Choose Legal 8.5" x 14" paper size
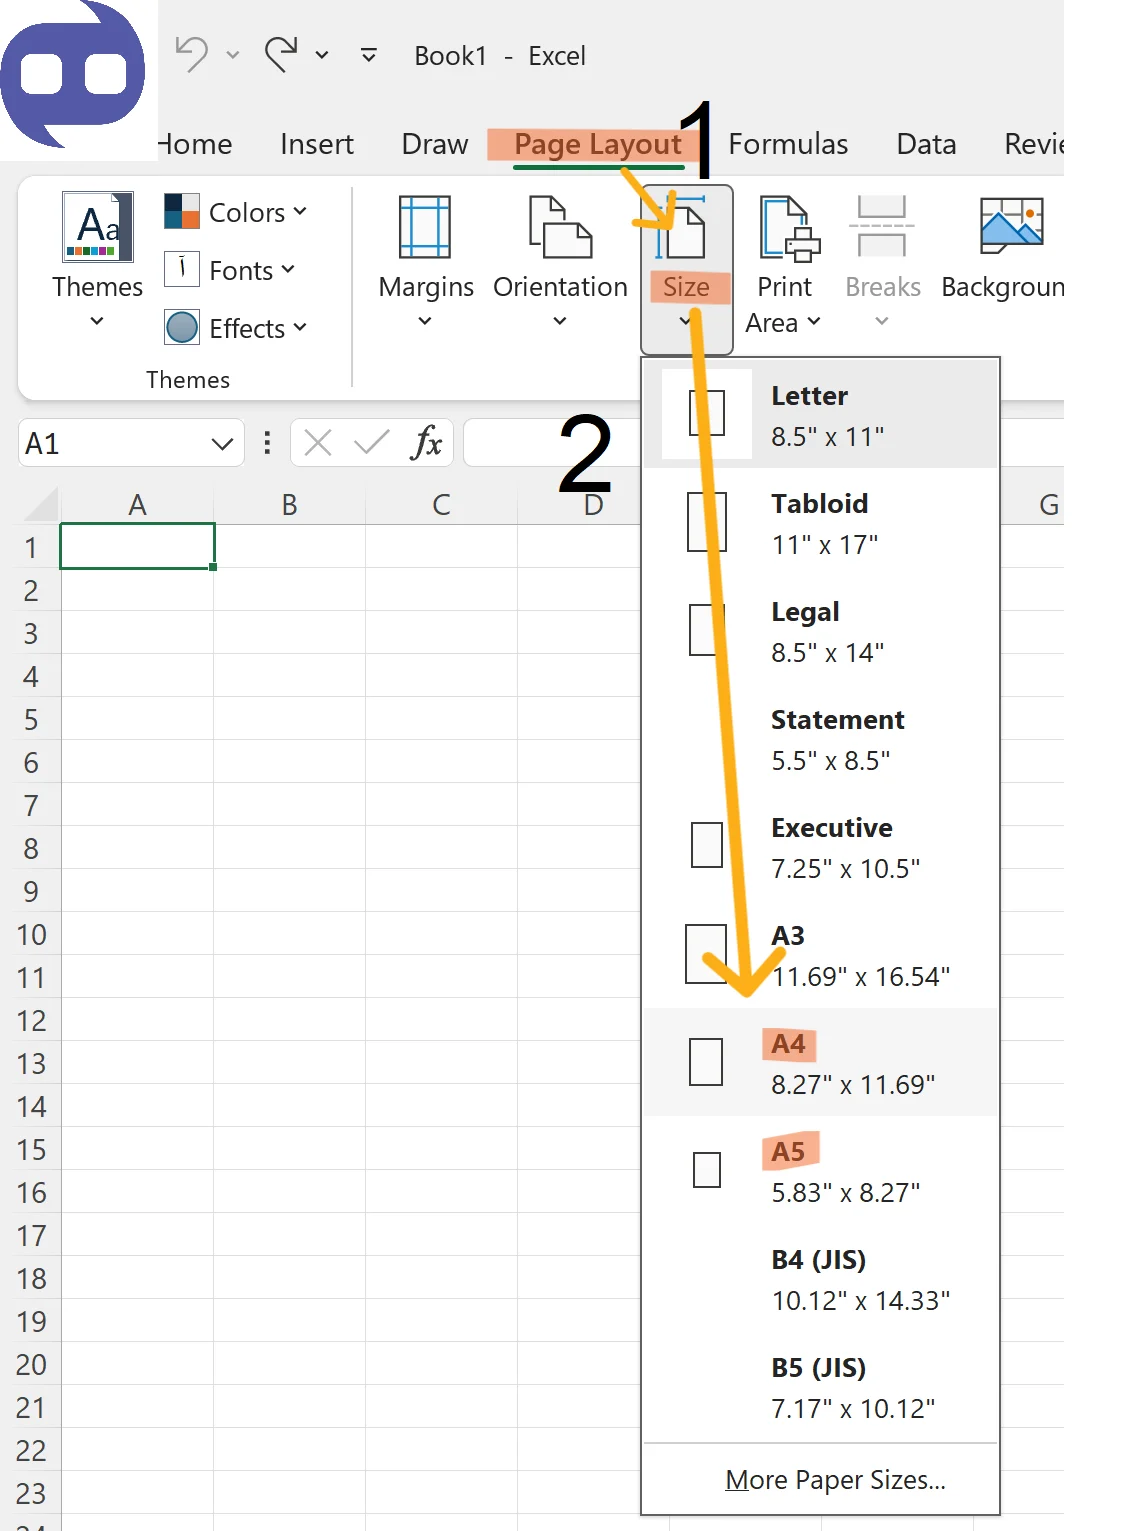The image size is (1136, 1531). (x=821, y=630)
